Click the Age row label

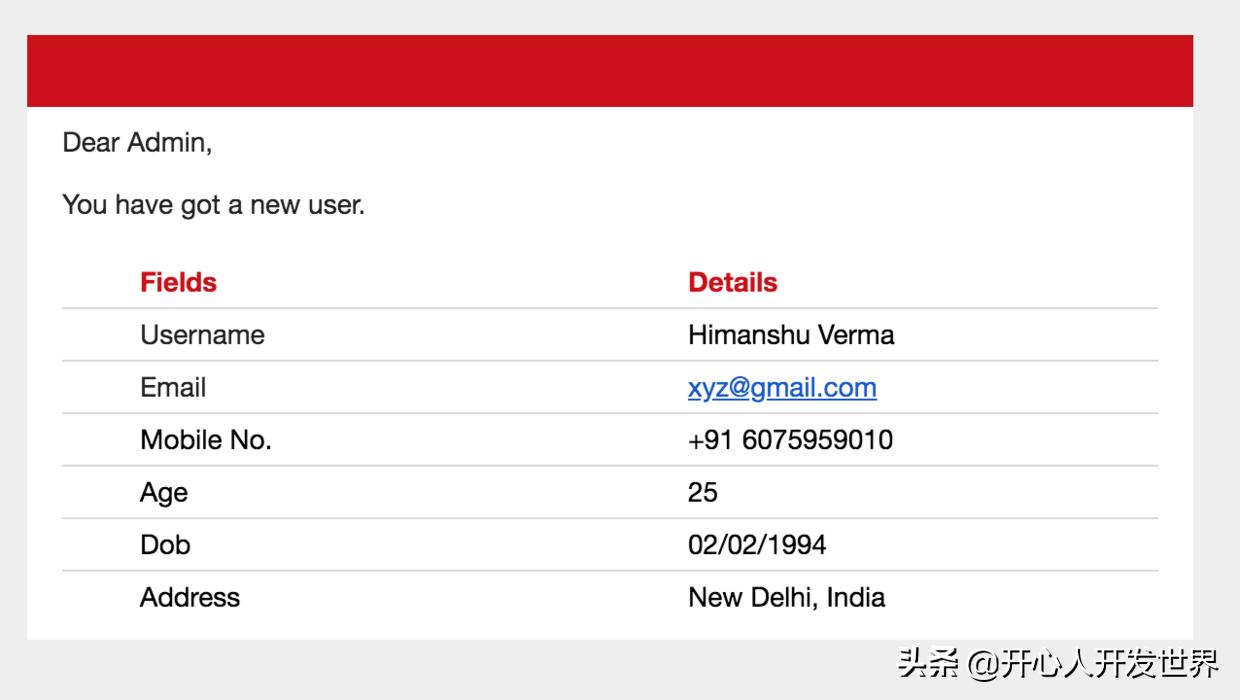(x=162, y=491)
